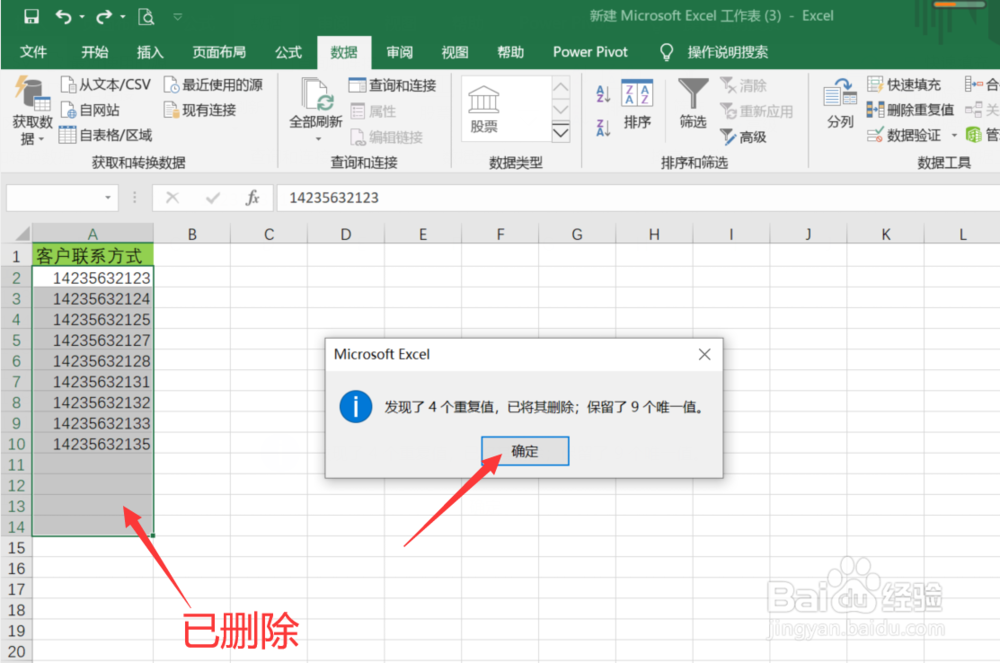The width and height of the screenshot is (1000, 663).
Task: Toggle the 筛选 filter funnel
Action: [693, 104]
